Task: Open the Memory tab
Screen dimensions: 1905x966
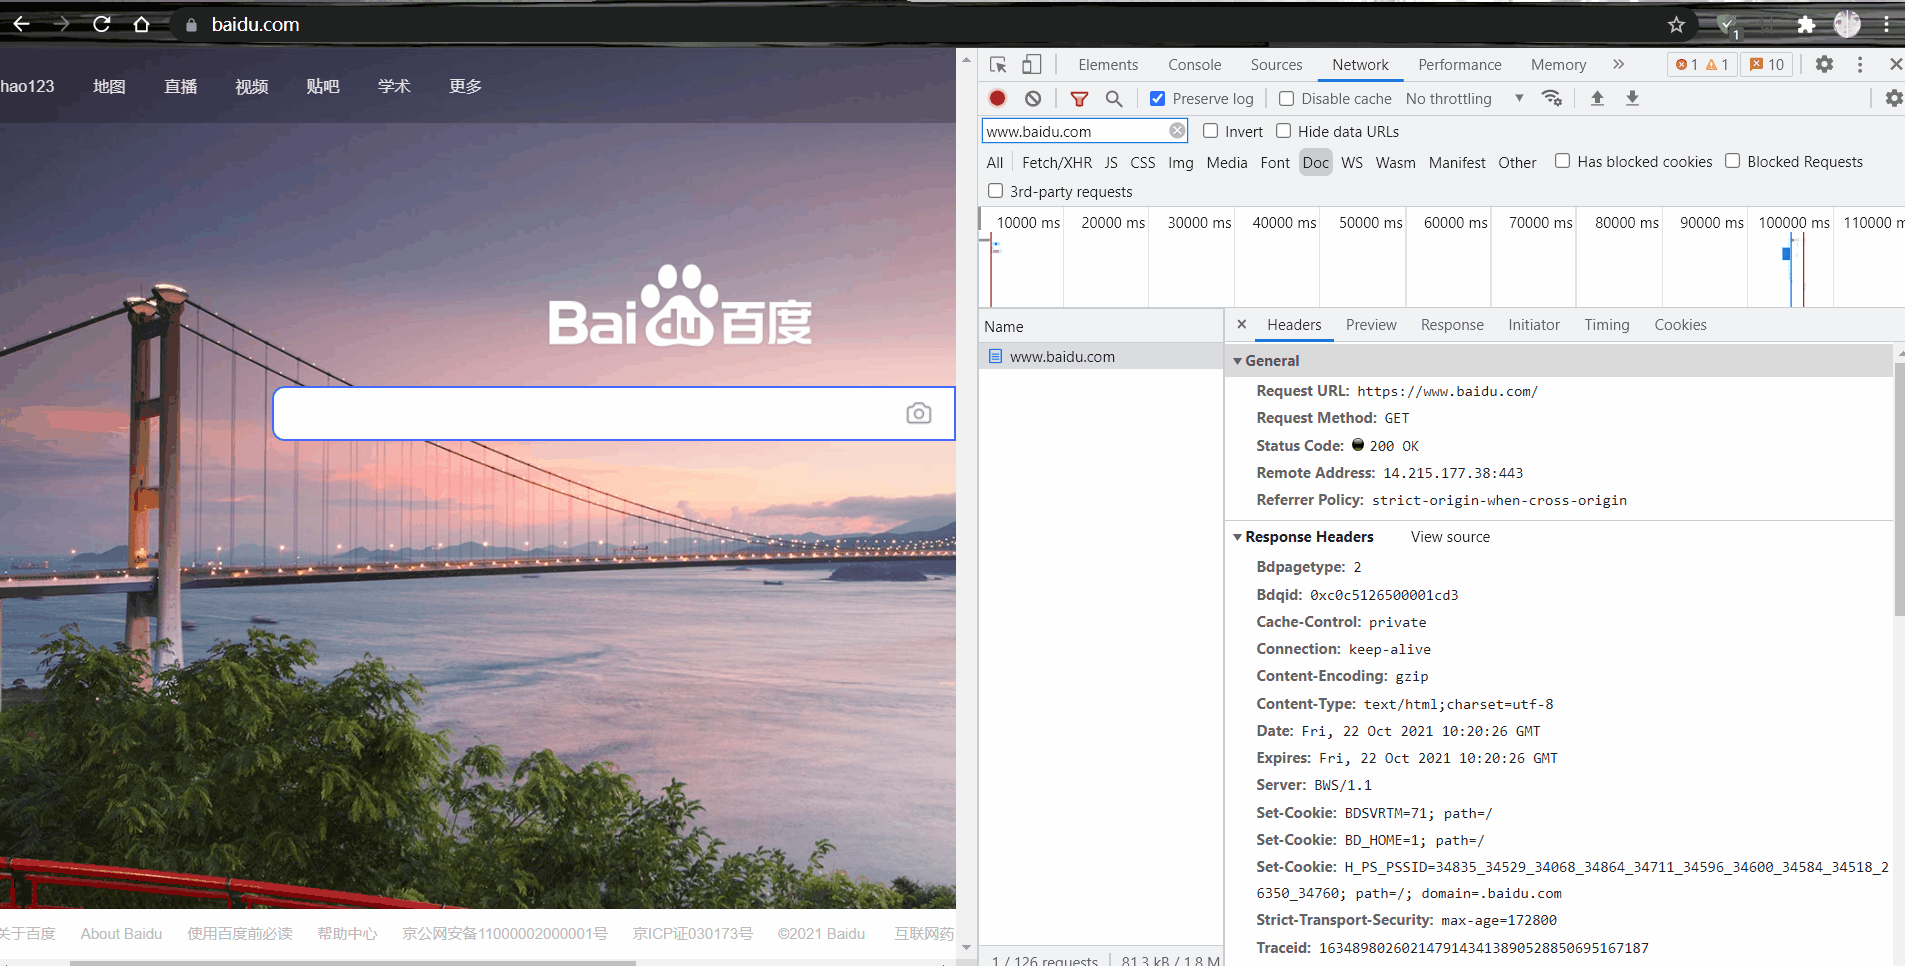Action: point(1558,65)
